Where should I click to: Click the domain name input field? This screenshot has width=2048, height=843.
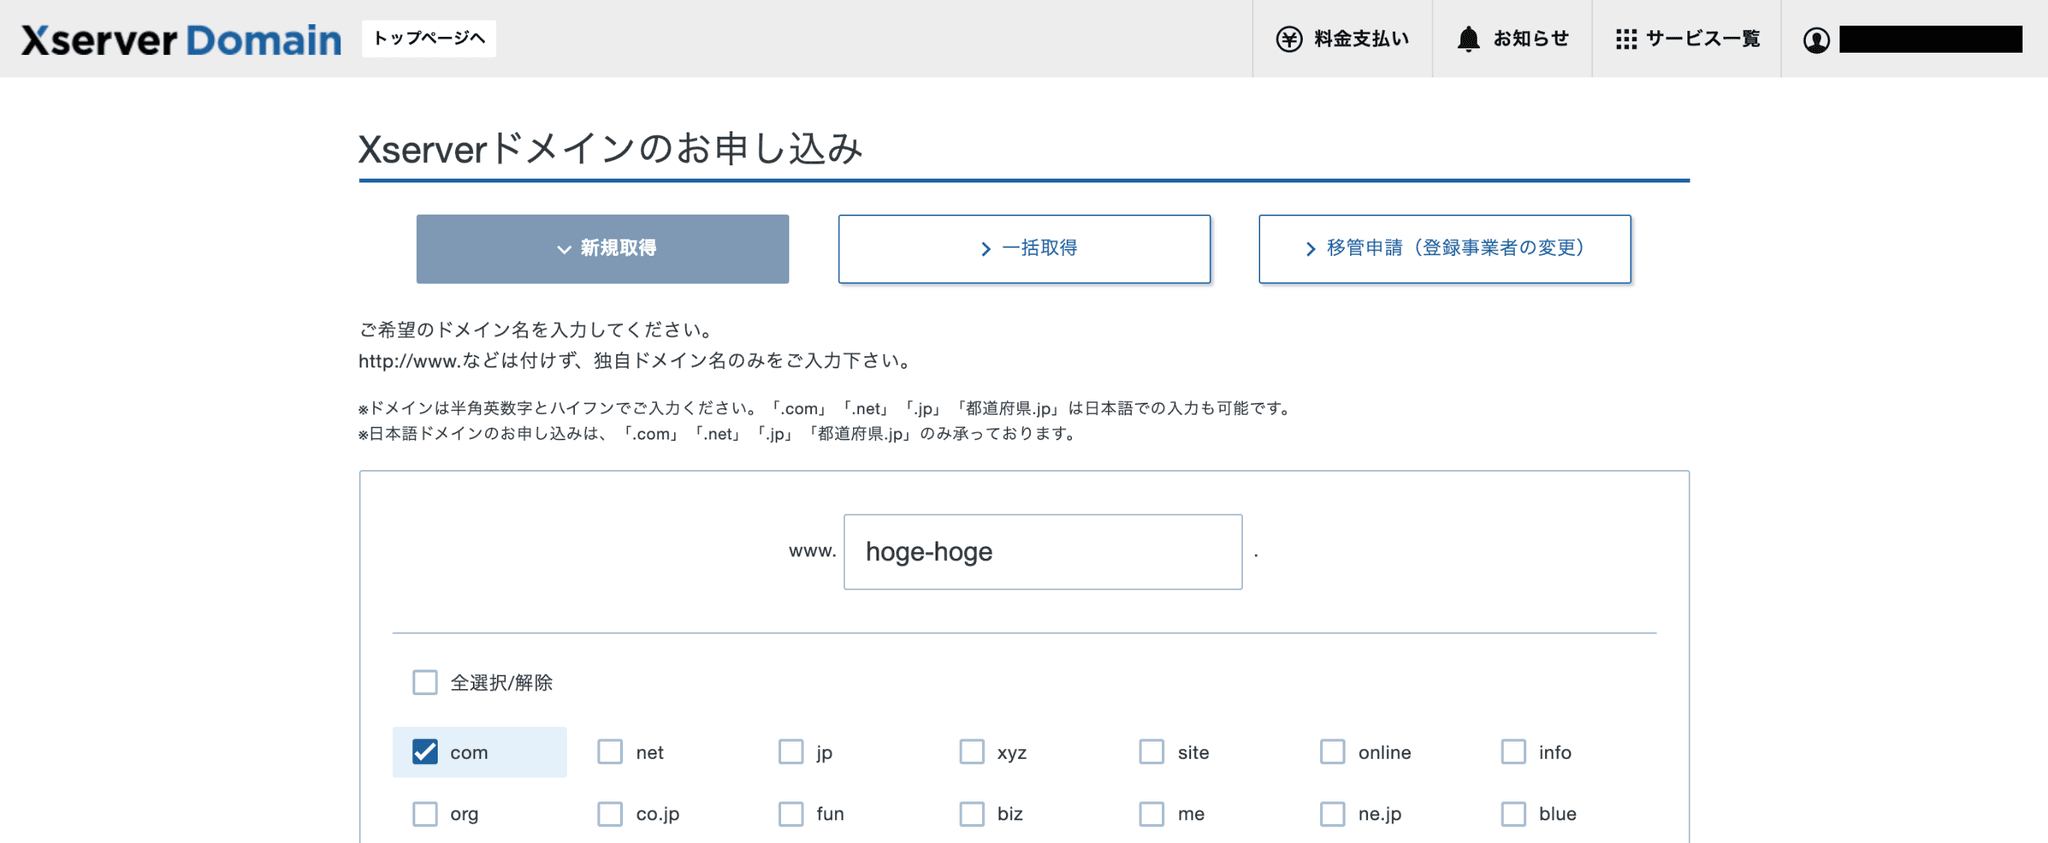tap(1043, 552)
